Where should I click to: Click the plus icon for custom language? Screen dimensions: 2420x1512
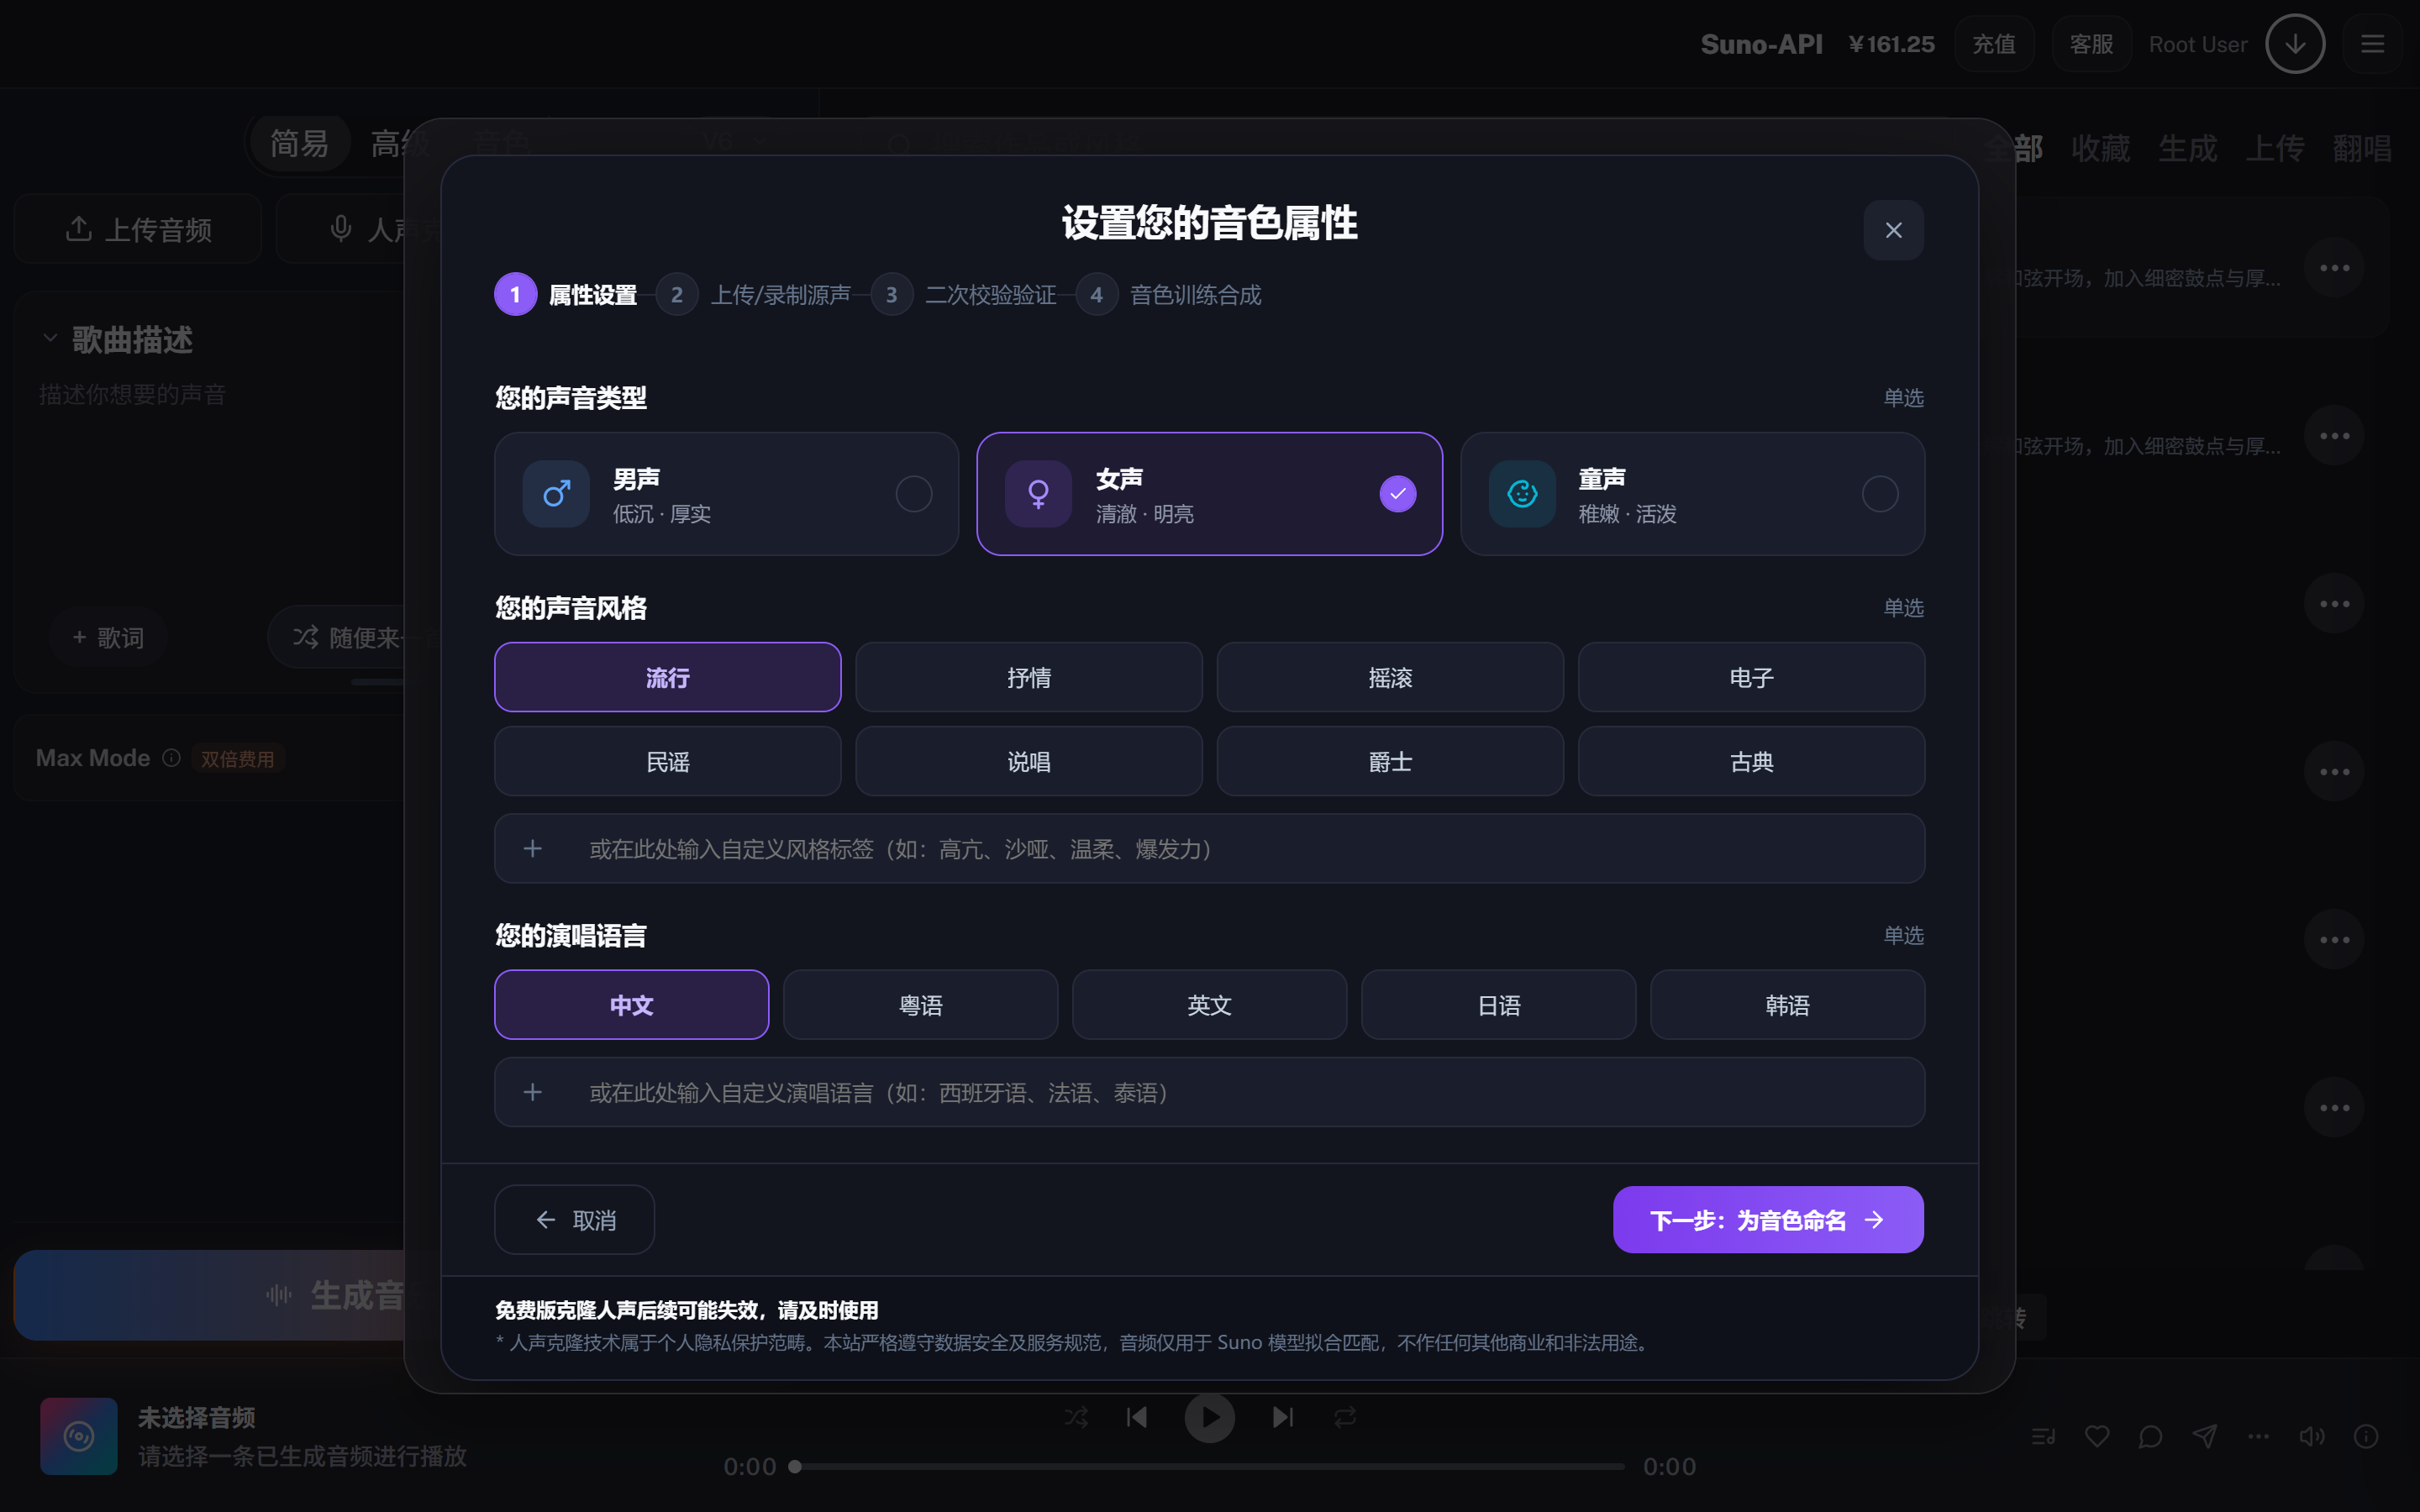point(533,1092)
